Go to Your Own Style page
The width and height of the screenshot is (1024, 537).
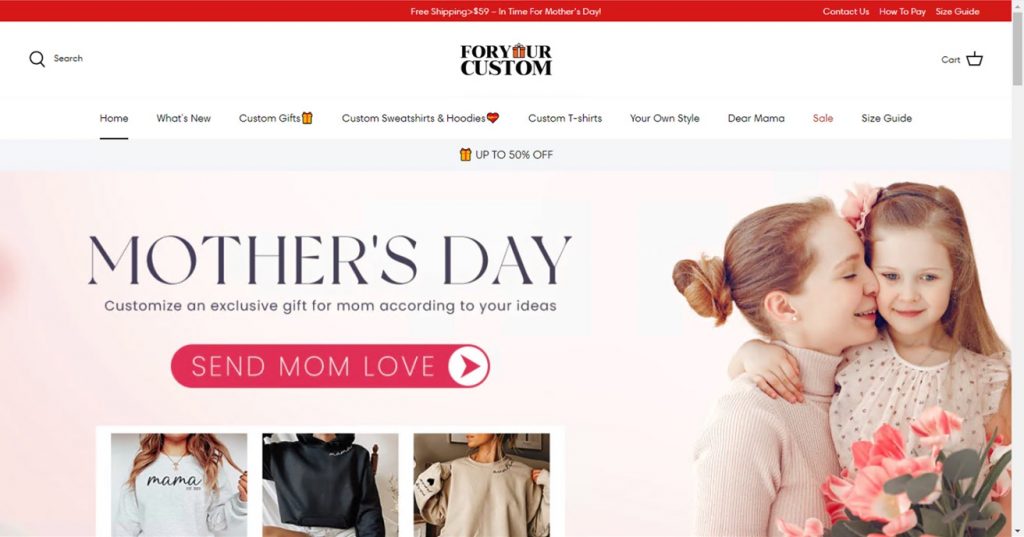pos(664,118)
